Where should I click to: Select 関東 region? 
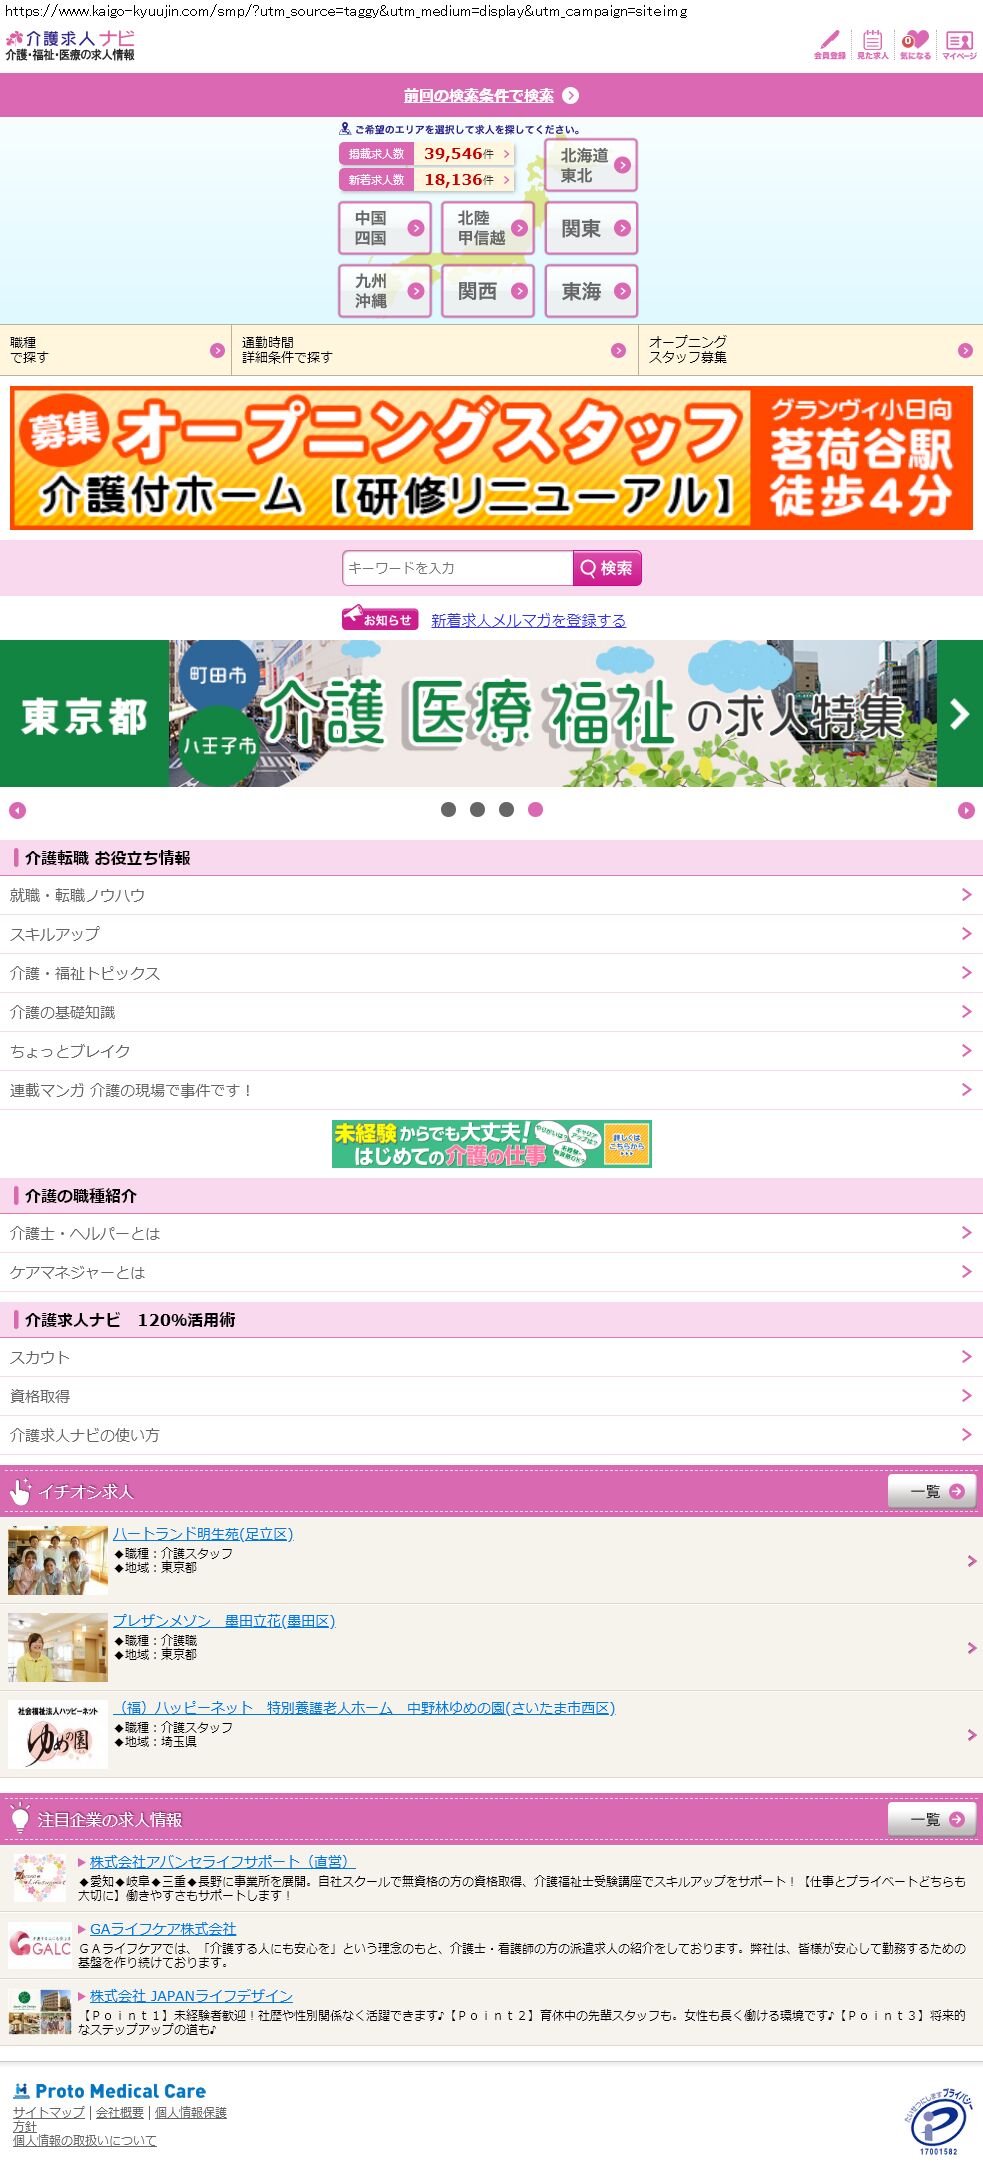(591, 228)
